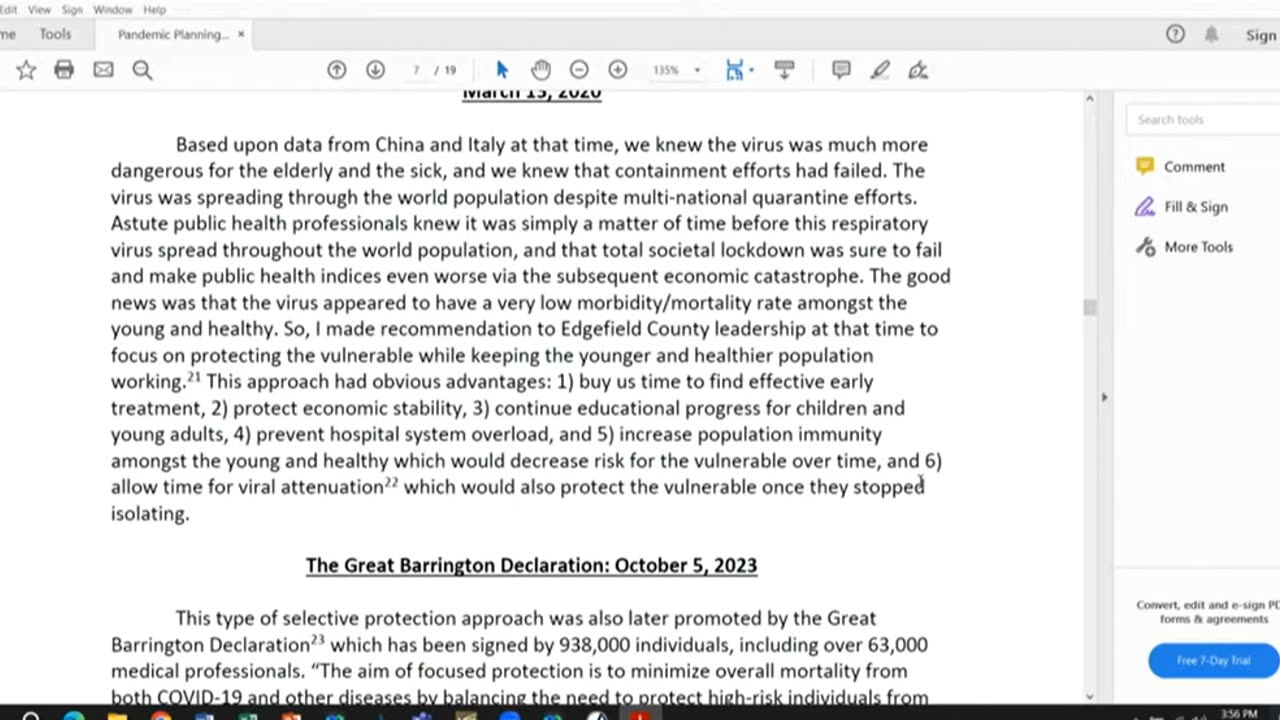Click the heading "The Great Barrington Declaration: October 5, 2023"

[x=531, y=566]
